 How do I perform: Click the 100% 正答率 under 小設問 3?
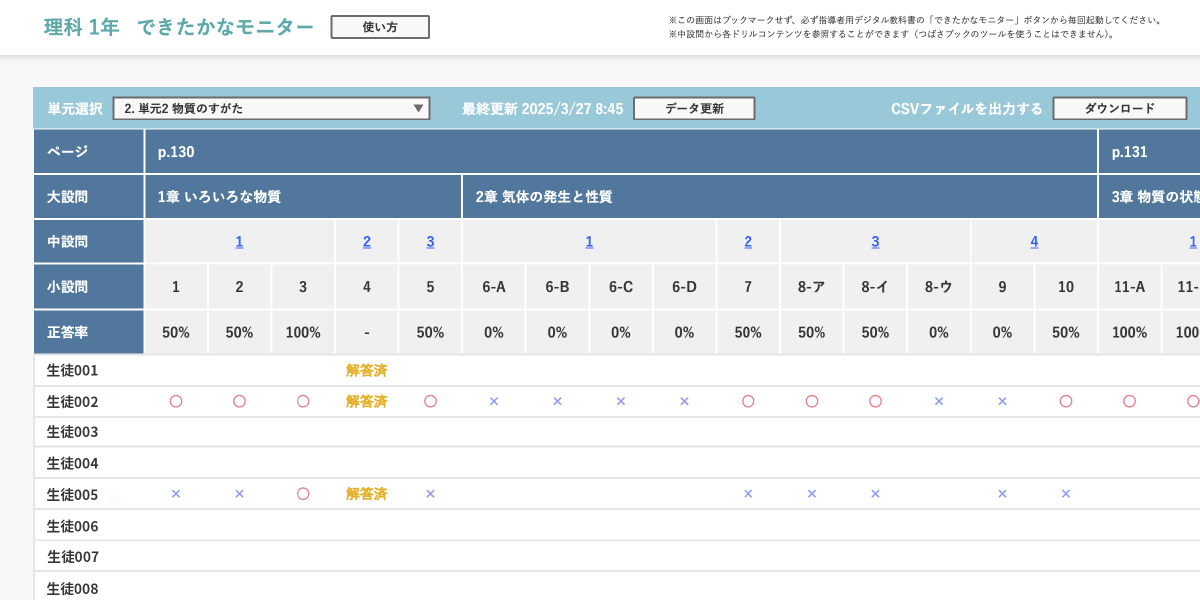[303, 333]
